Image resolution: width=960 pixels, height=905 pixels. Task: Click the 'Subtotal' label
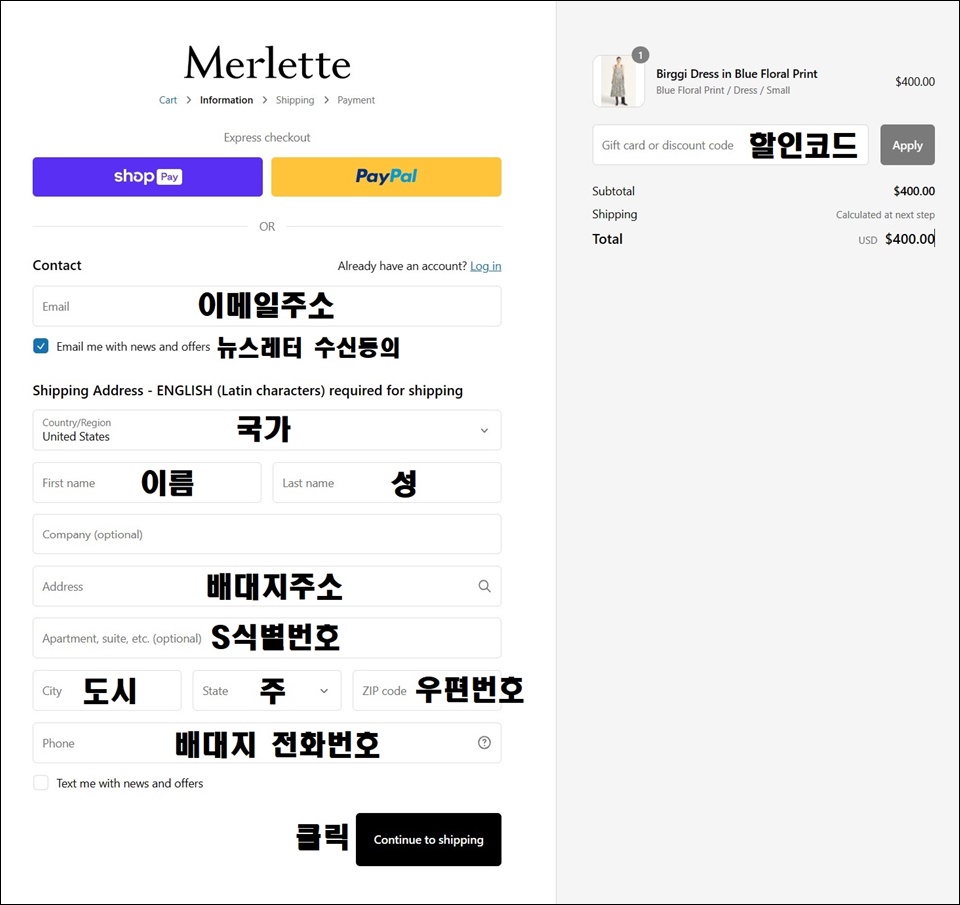[x=613, y=191]
